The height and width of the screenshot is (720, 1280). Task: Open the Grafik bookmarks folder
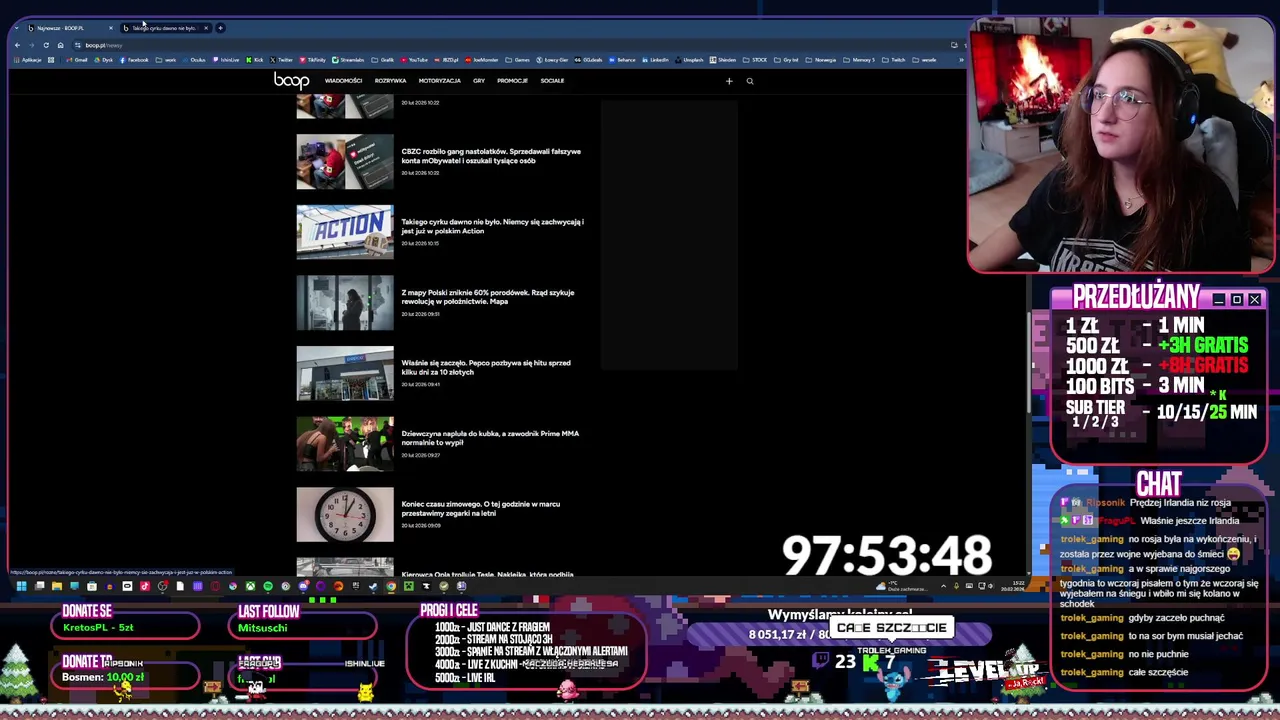tap(383, 60)
